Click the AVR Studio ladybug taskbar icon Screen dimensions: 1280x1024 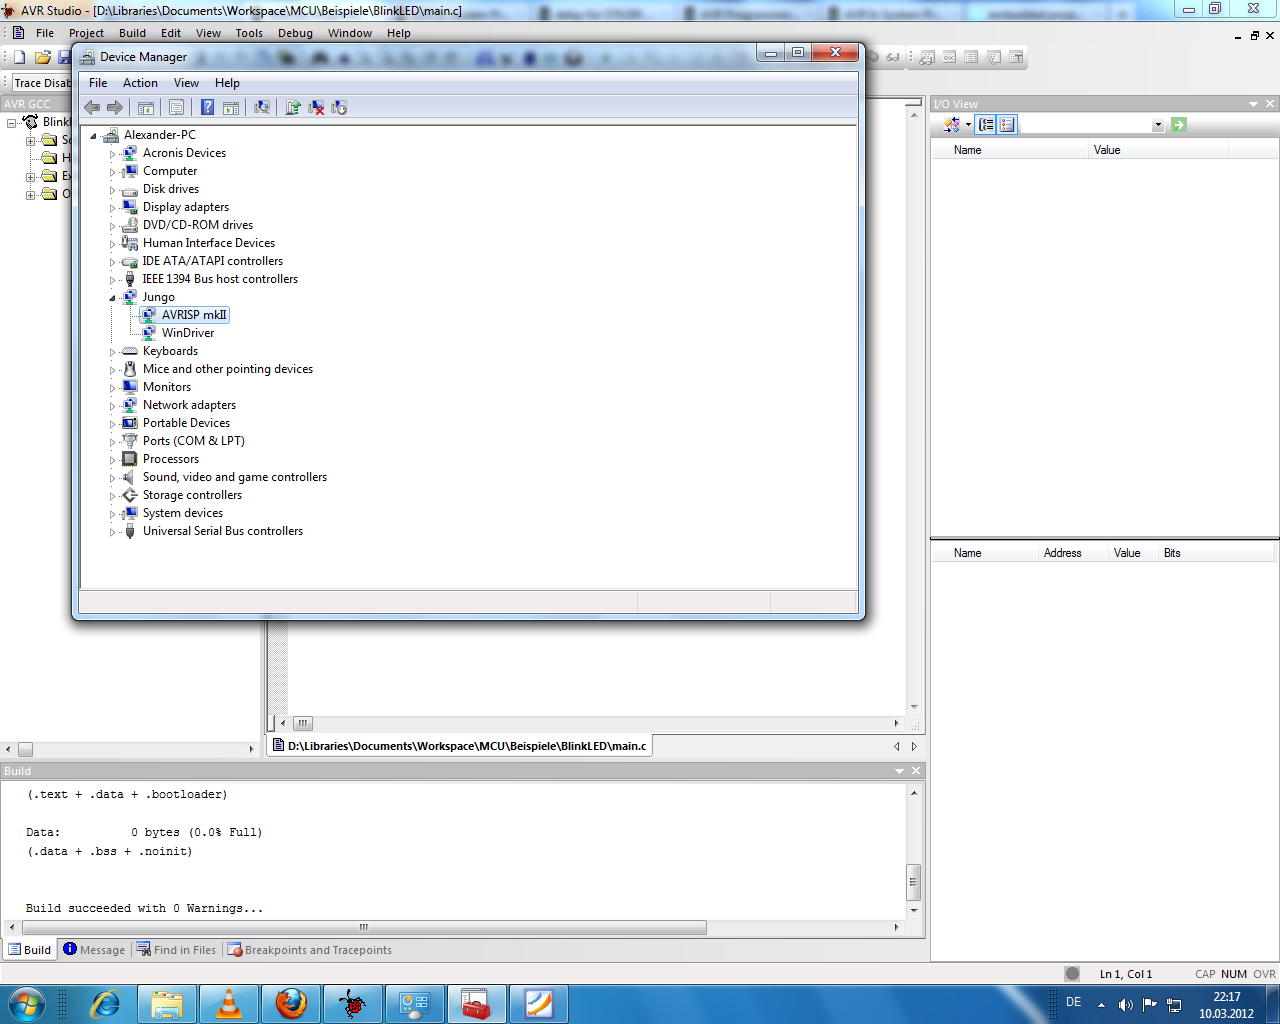tap(353, 1004)
